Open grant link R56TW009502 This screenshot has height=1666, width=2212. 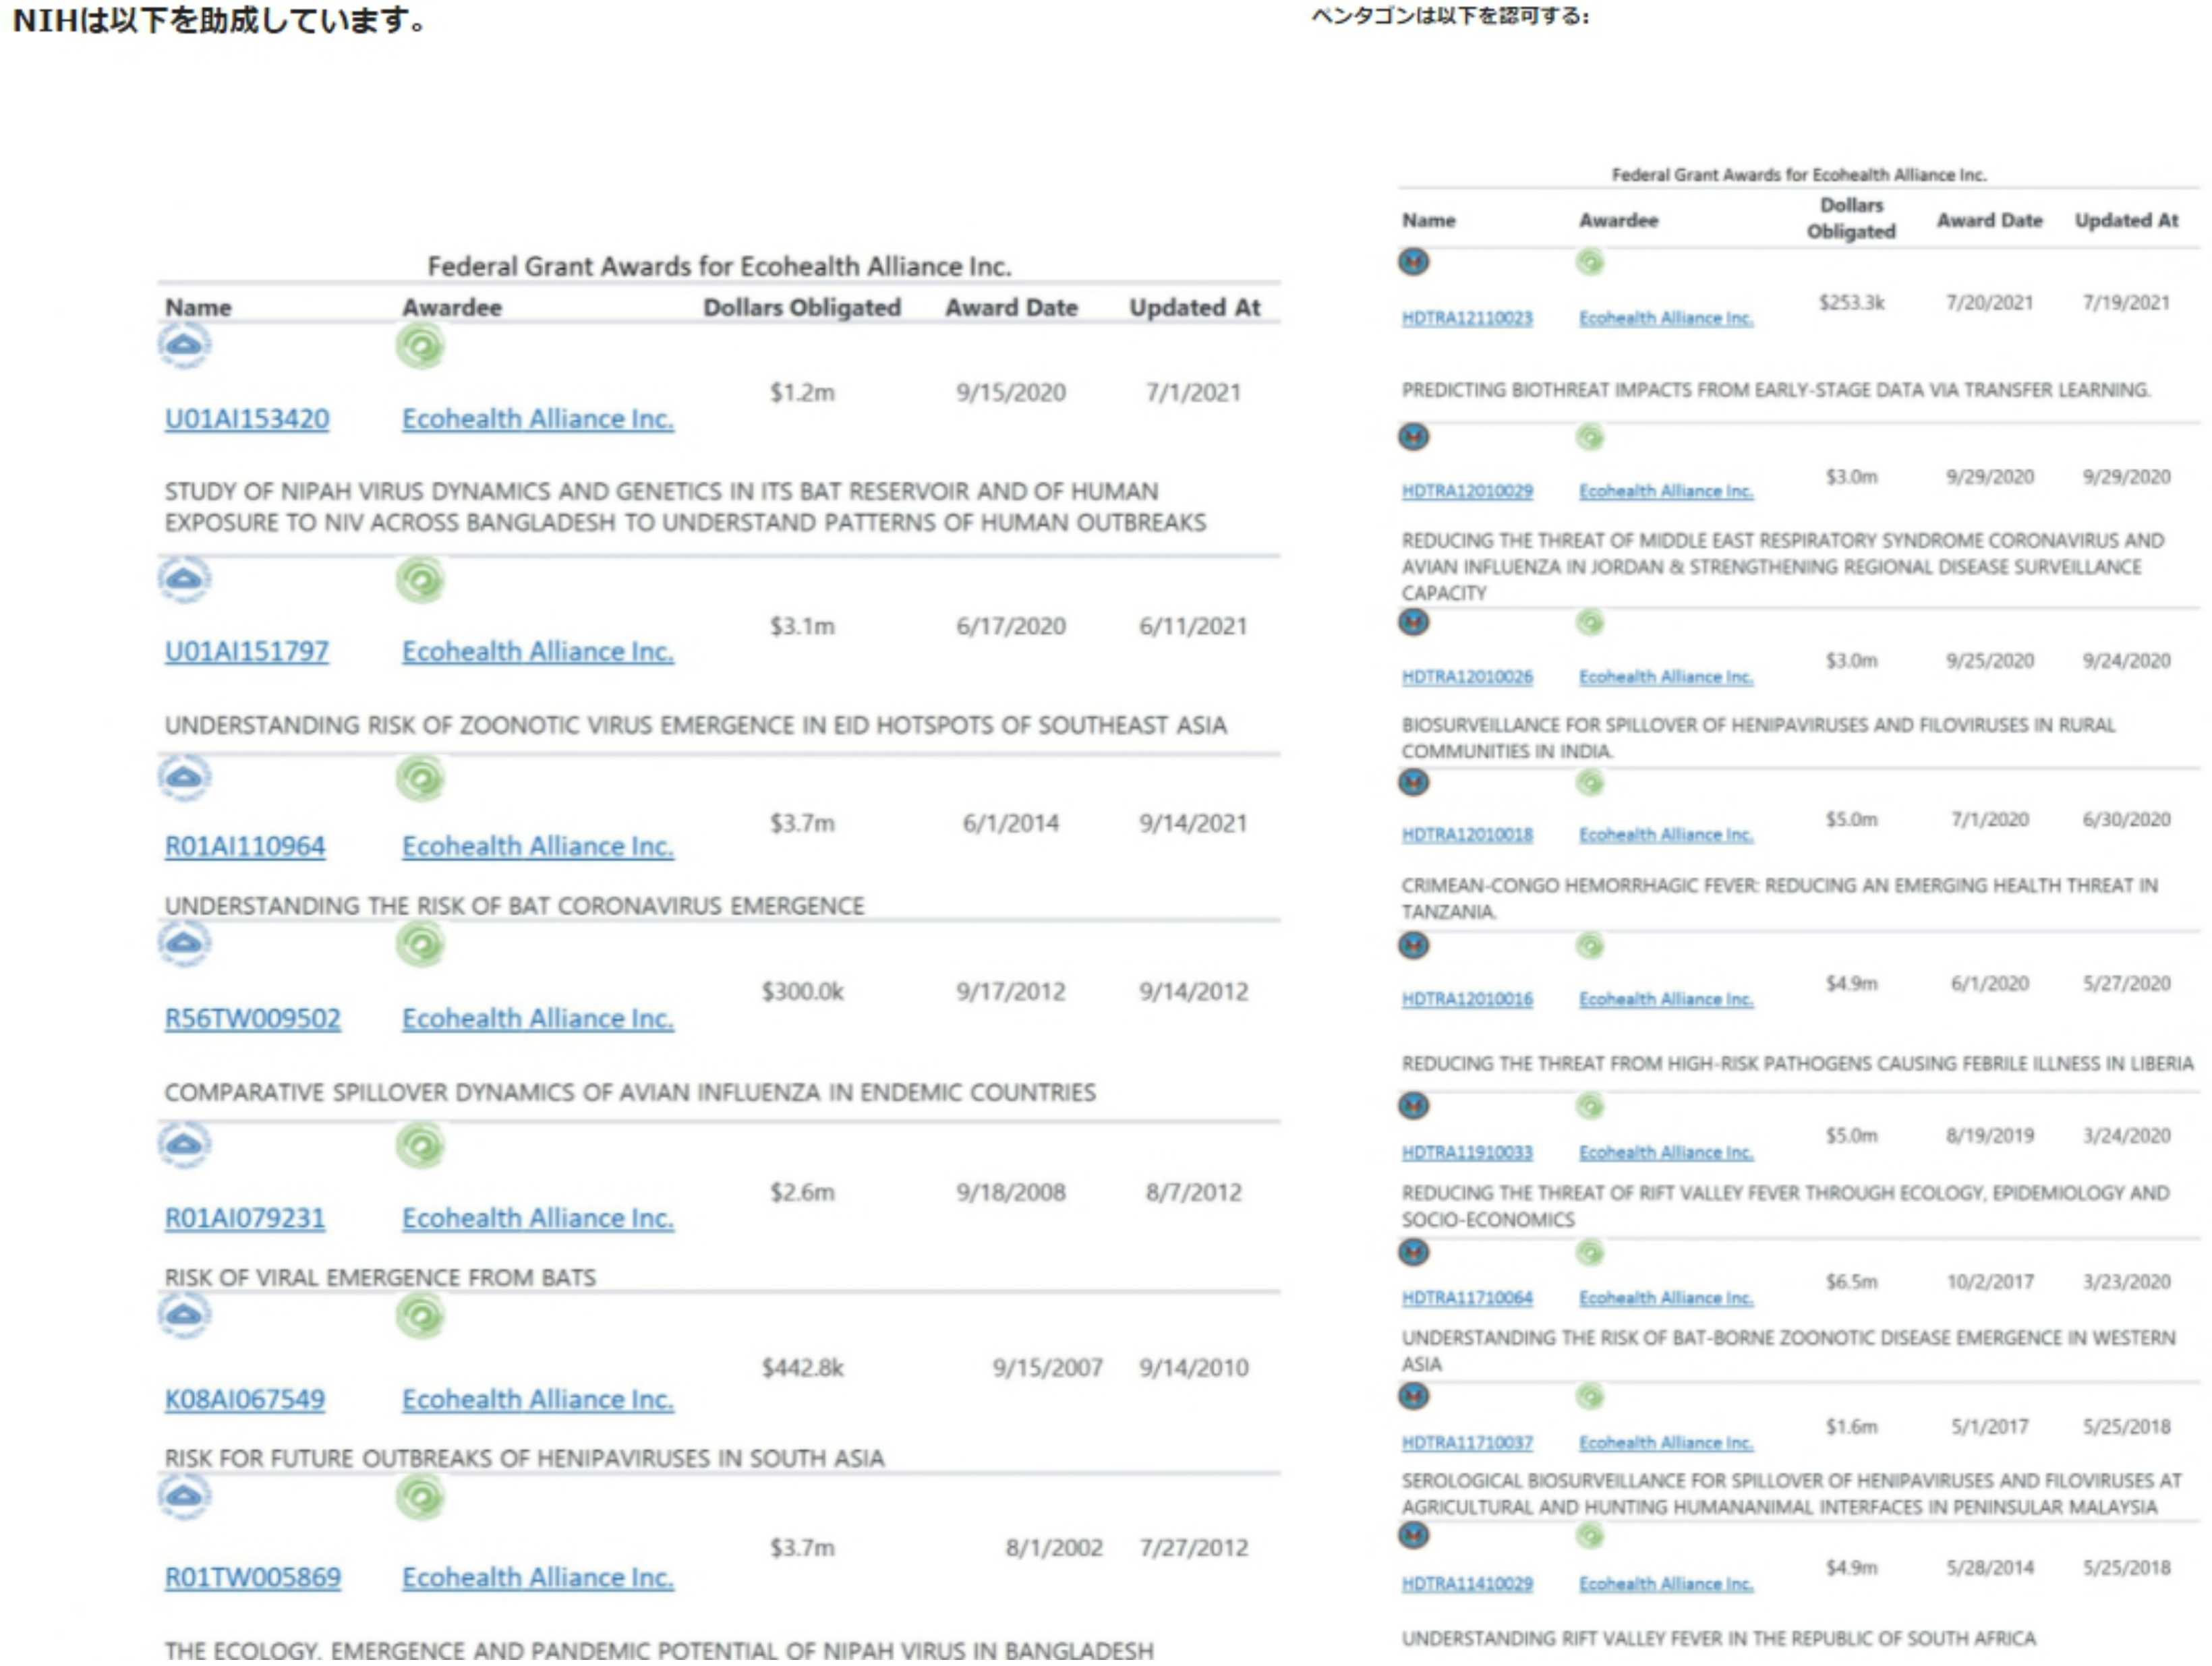click(253, 1019)
